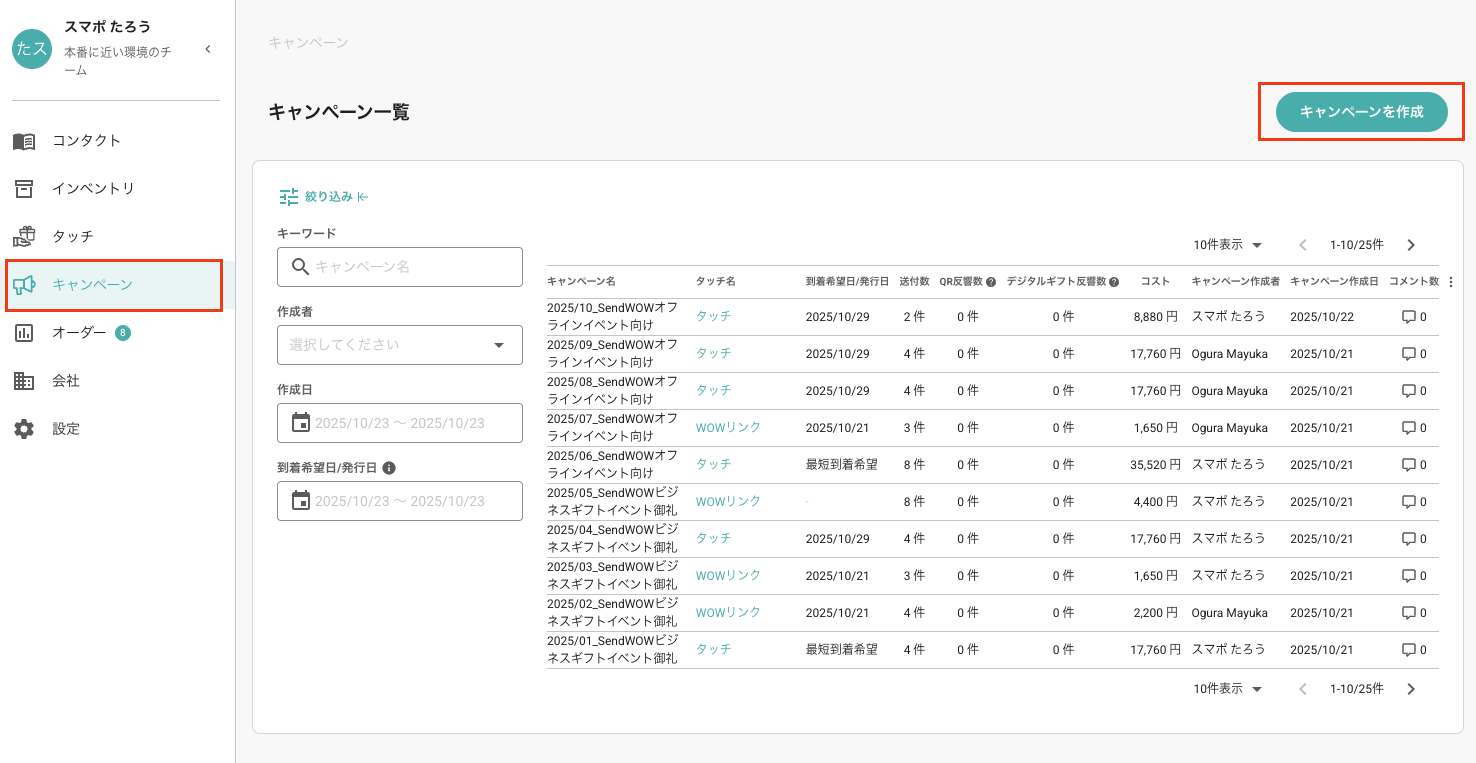Click the キャンペーン megaphone icon
Viewport: 1476px width, 763px height.
(24, 285)
